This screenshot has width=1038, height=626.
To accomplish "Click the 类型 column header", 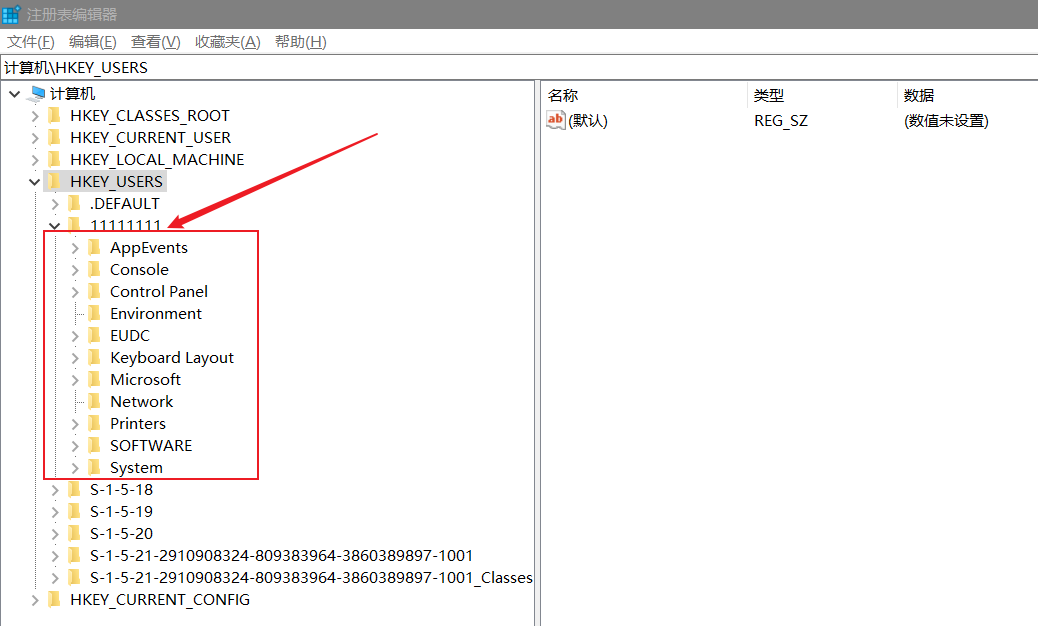I will [x=768, y=96].
